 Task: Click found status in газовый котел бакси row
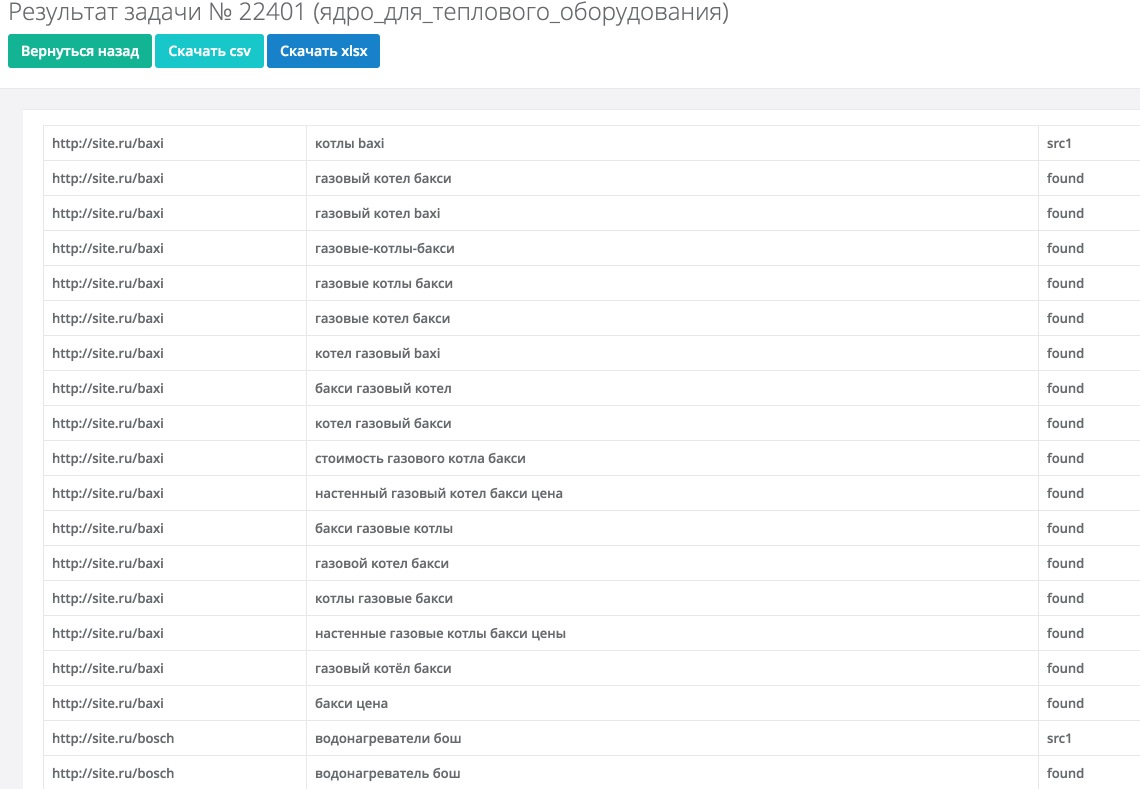(x=1065, y=178)
